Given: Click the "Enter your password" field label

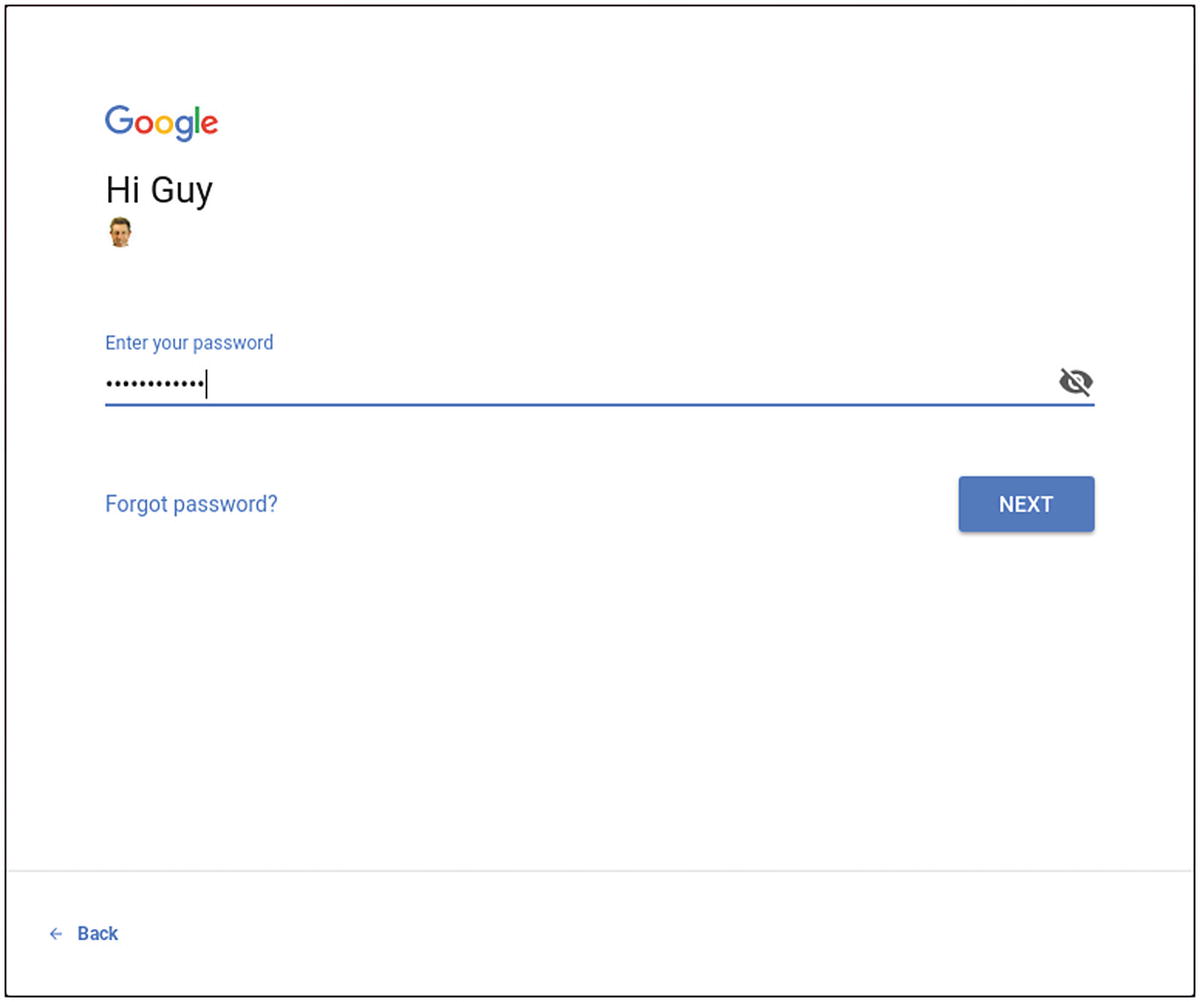Looking at the screenshot, I should (189, 343).
